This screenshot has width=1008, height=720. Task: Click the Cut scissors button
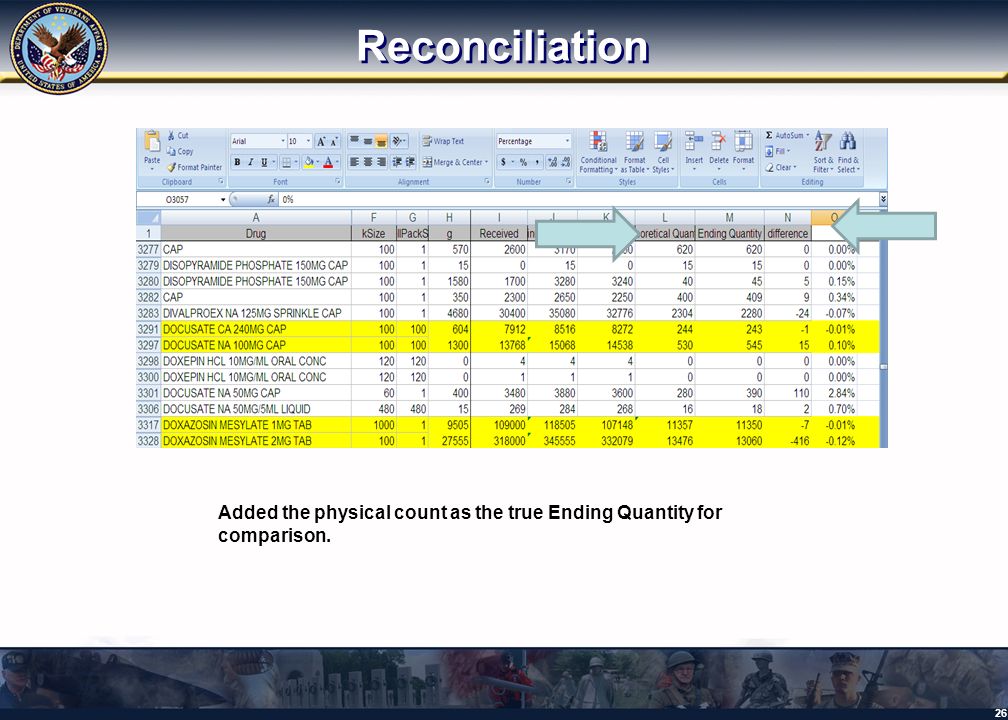pos(179,136)
